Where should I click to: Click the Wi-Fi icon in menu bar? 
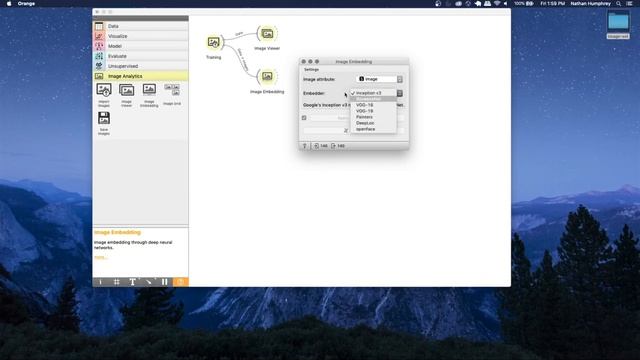tap(497, 3)
